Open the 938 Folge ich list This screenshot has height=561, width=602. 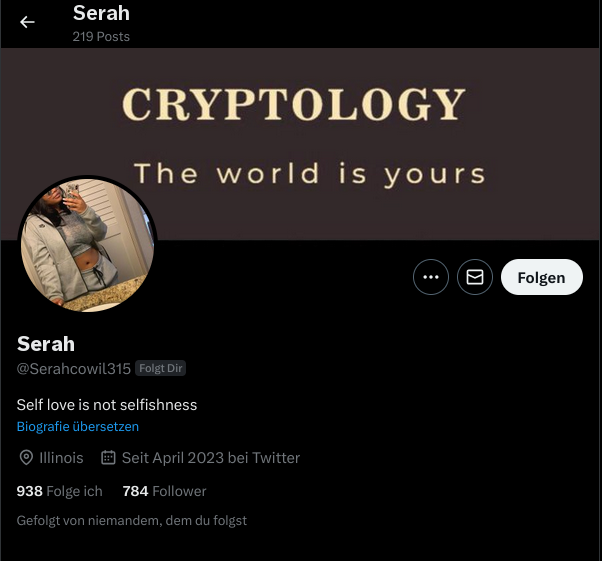coord(60,491)
